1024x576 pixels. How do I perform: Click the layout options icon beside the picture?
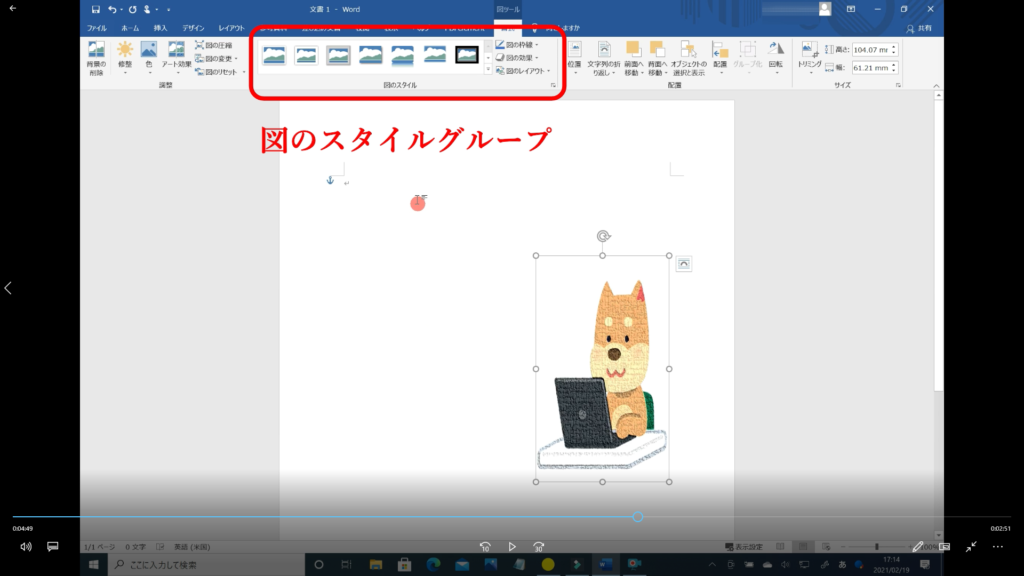click(684, 263)
